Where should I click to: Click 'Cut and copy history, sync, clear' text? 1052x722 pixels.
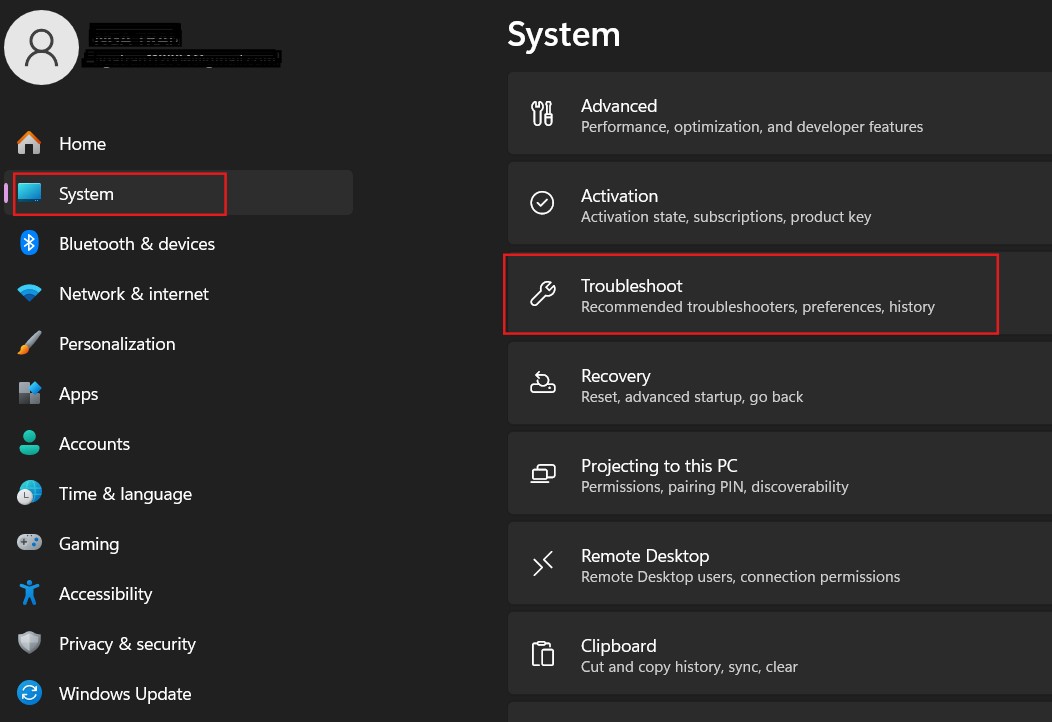tap(689, 666)
